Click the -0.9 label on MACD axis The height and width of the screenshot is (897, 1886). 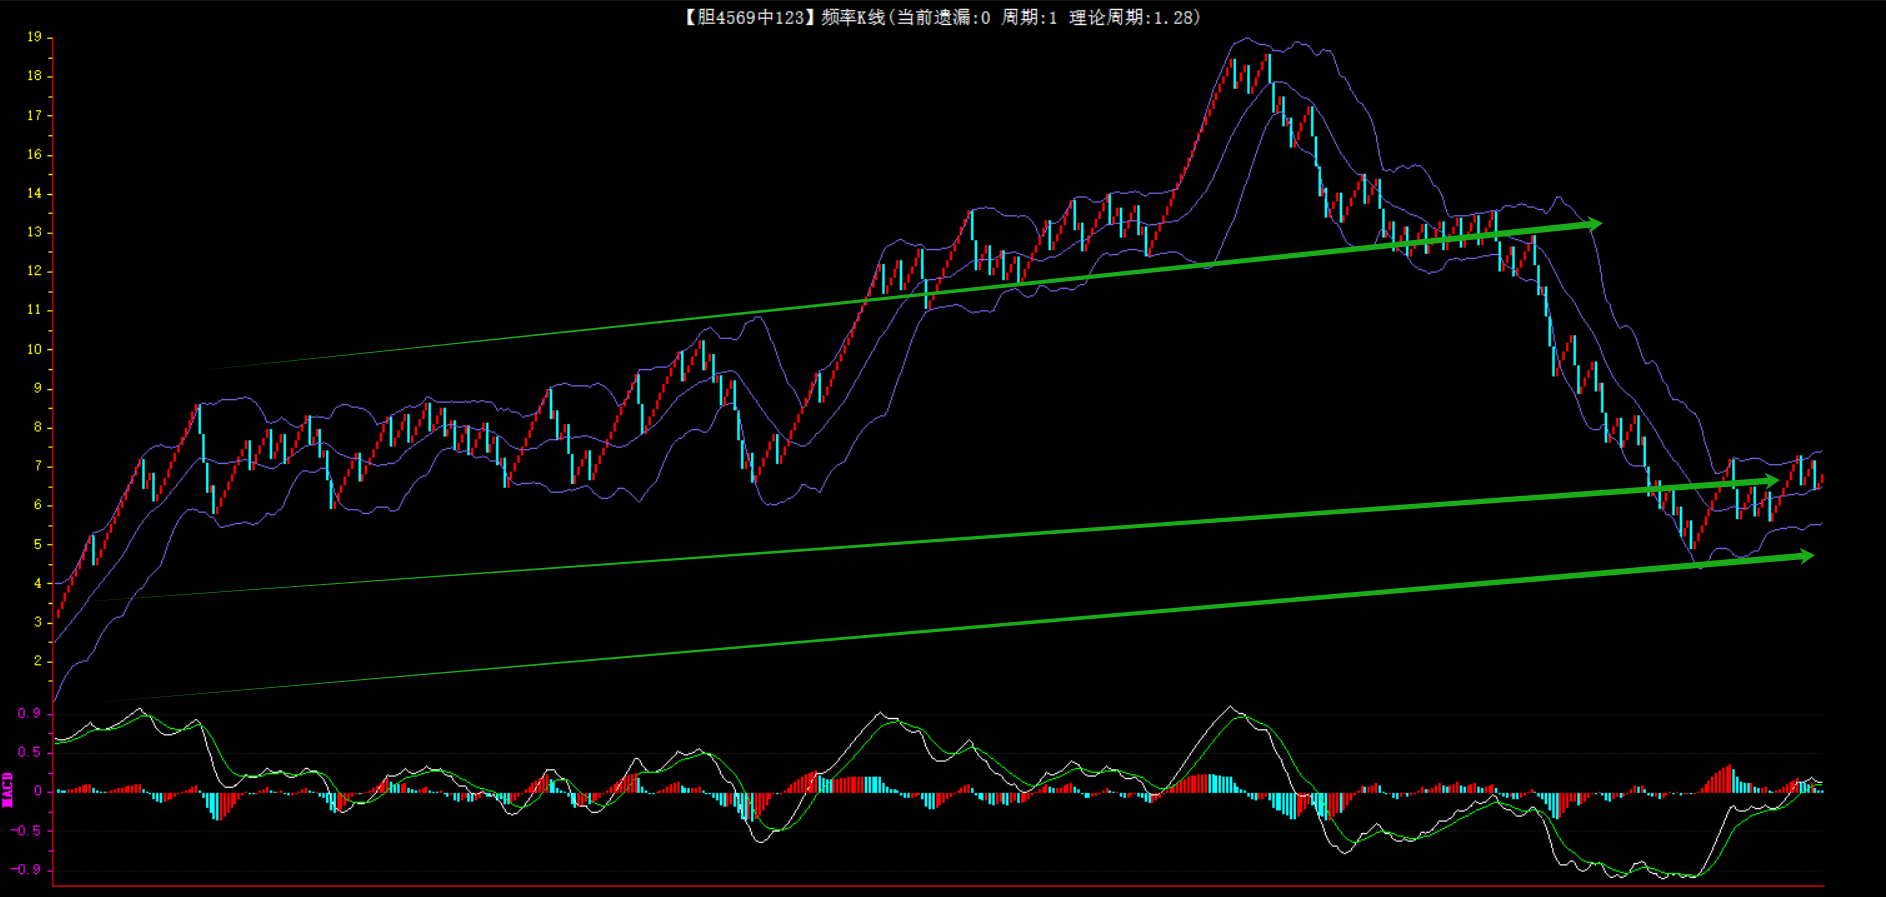point(27,869)
